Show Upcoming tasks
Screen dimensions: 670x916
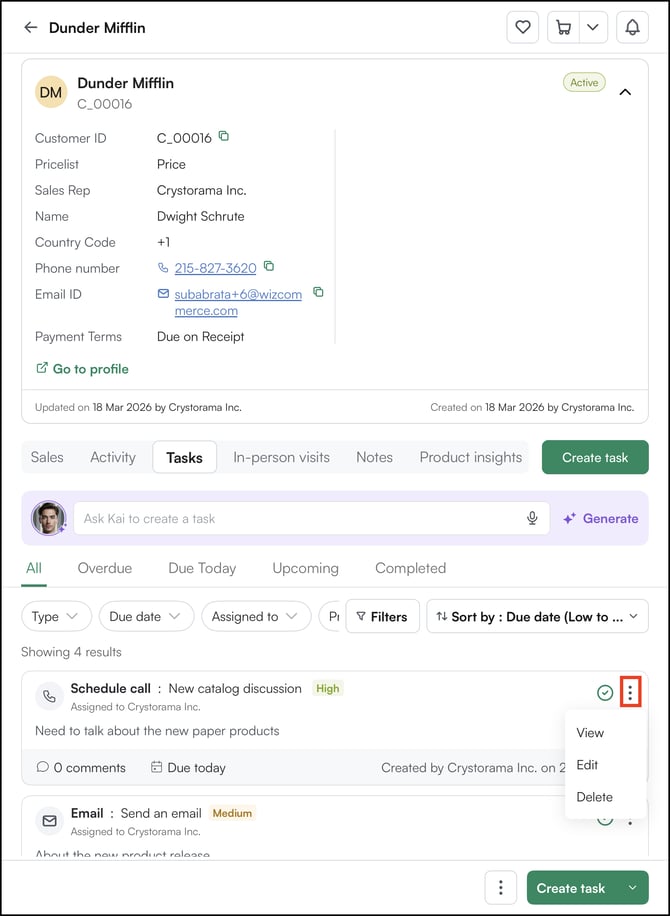[306, 568]
